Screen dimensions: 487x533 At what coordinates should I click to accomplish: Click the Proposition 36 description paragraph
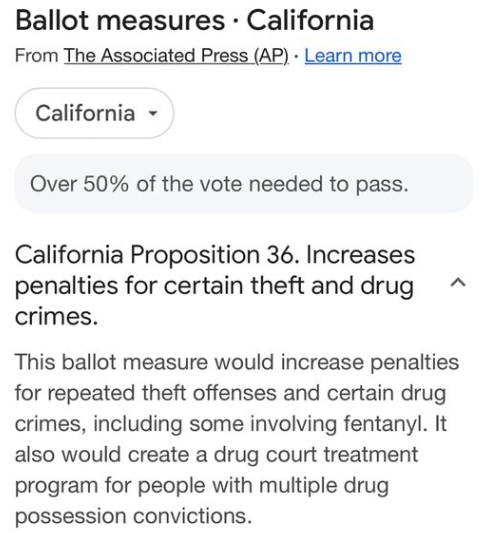(237, 439)
